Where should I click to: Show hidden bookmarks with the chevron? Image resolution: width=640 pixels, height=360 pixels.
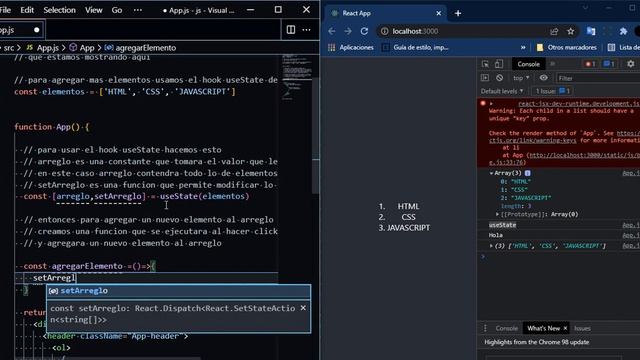[x=523, y=48]
